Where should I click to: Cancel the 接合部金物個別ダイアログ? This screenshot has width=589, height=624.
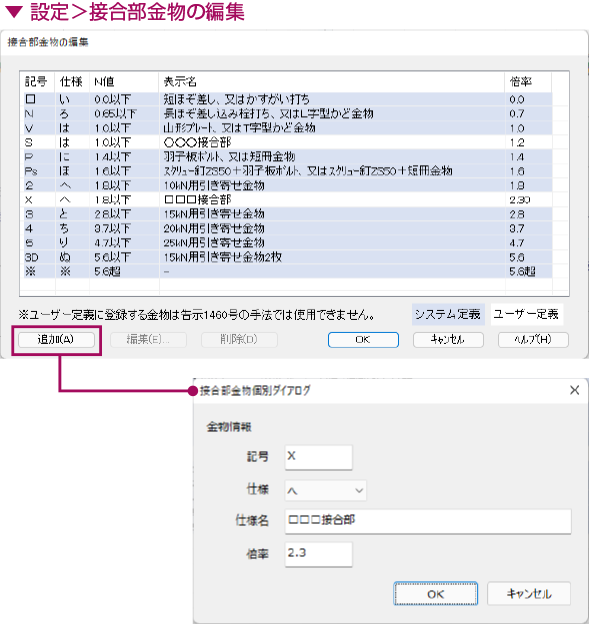click(x=529, y=594)
